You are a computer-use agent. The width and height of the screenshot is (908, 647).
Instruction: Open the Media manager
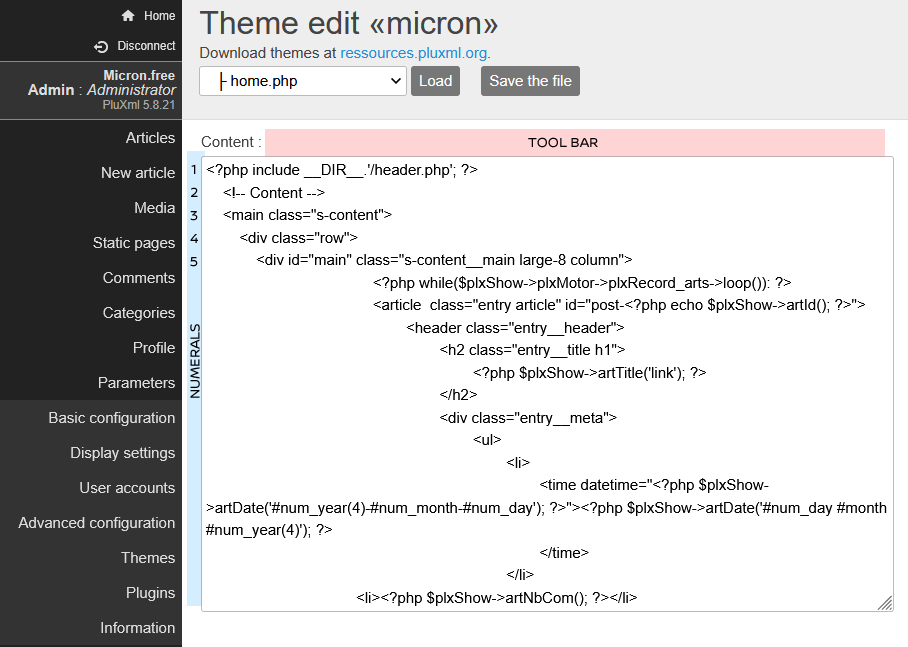(x=154, y=208)
